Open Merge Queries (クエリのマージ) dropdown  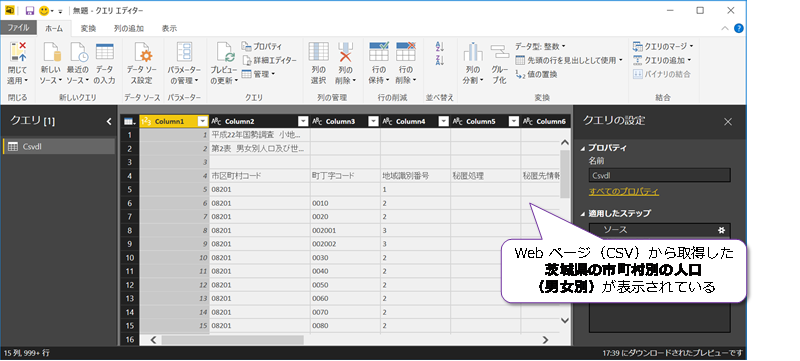coord(663,46)
